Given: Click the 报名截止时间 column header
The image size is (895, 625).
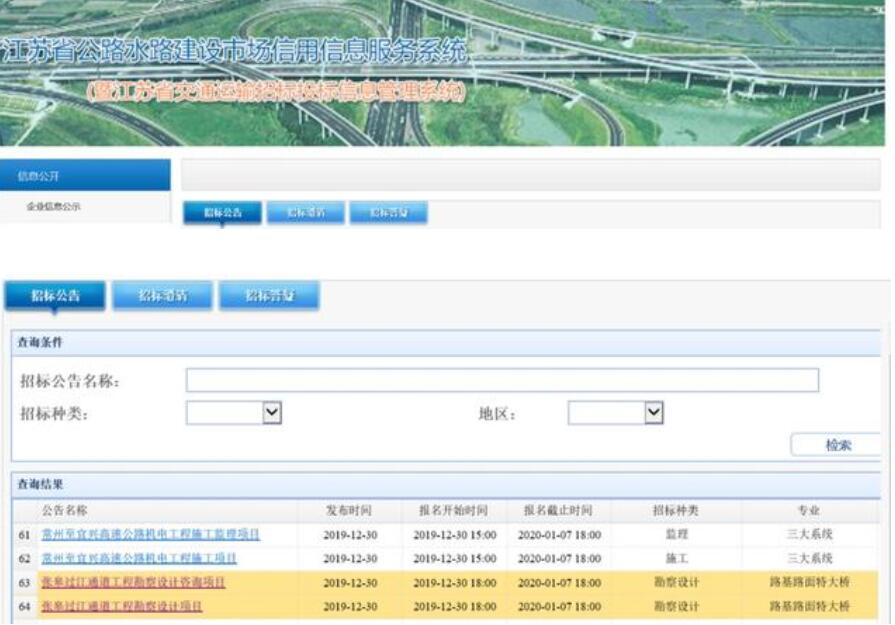Looking at the screenshot, I should click(558, 510).
